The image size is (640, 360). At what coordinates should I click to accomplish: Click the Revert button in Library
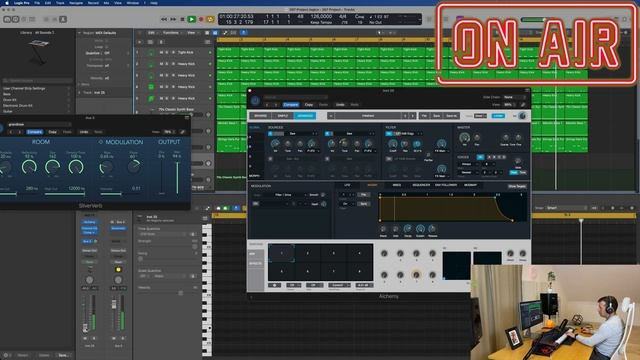(x=22, y=355)
